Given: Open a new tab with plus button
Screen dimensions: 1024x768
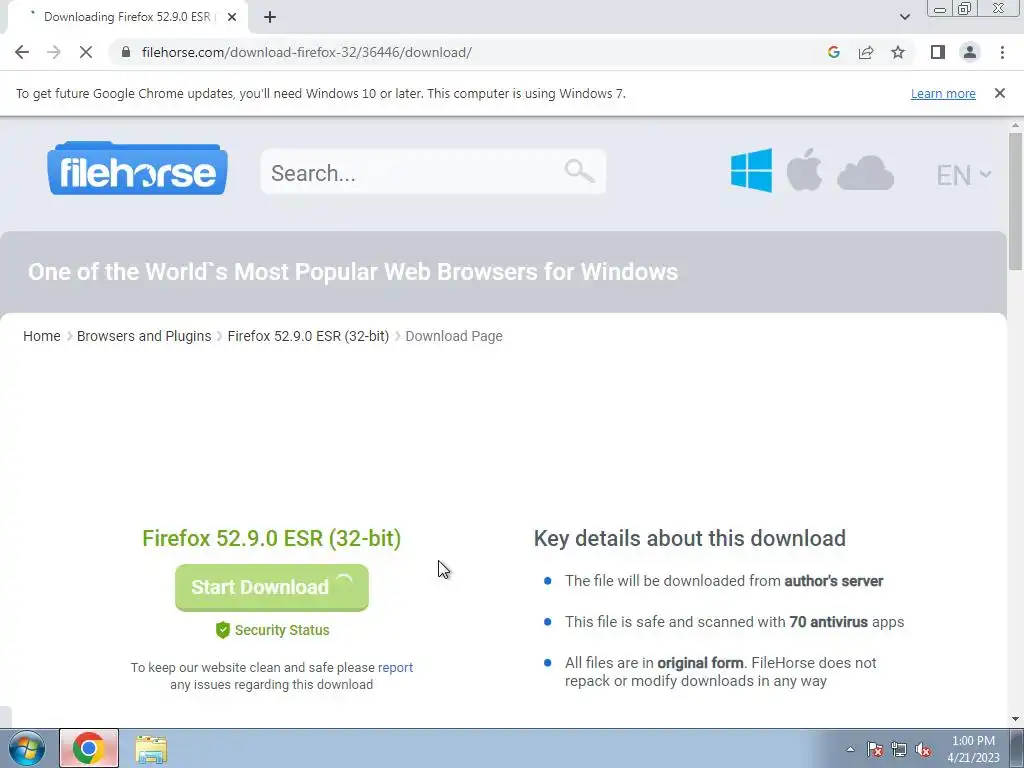Looking at the screenshot, I should [x=270, y=17].
